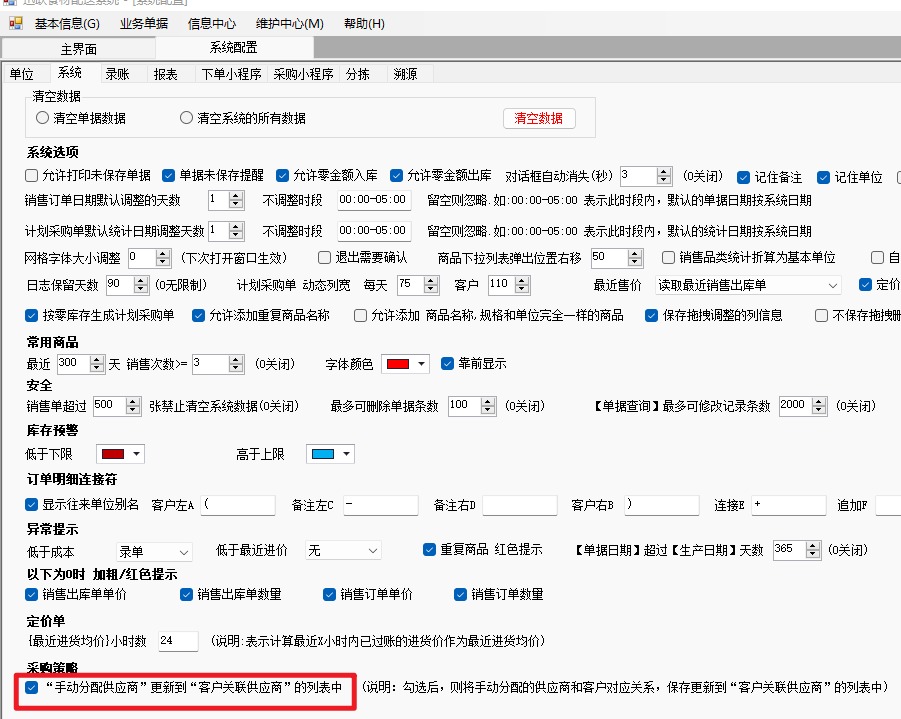The image size is (901, 719).
Task: Click 销售订单 不调整时段 field
Action: tap(374, 200)
